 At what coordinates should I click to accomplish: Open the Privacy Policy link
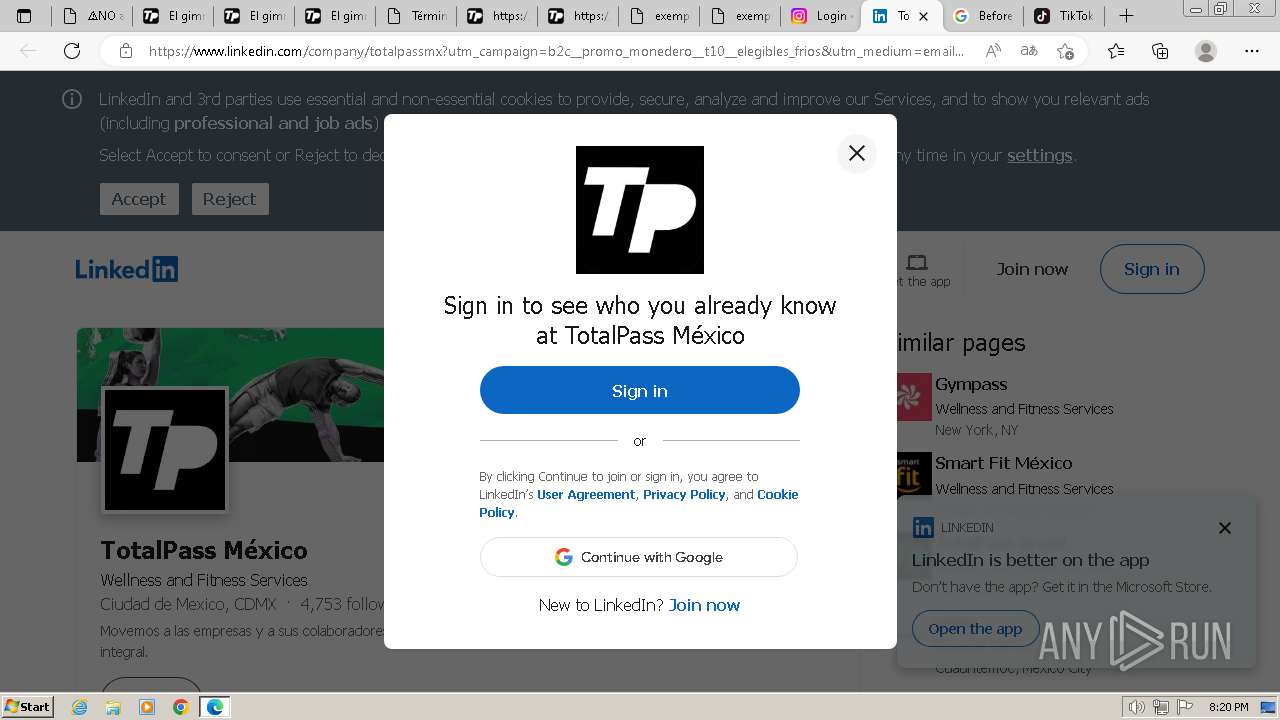(684, 494)
